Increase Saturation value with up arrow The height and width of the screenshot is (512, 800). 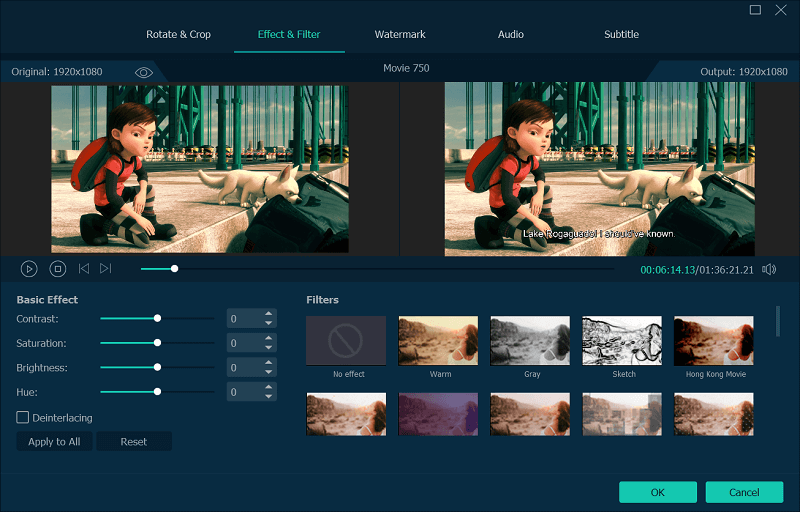(x=268, y=338)
